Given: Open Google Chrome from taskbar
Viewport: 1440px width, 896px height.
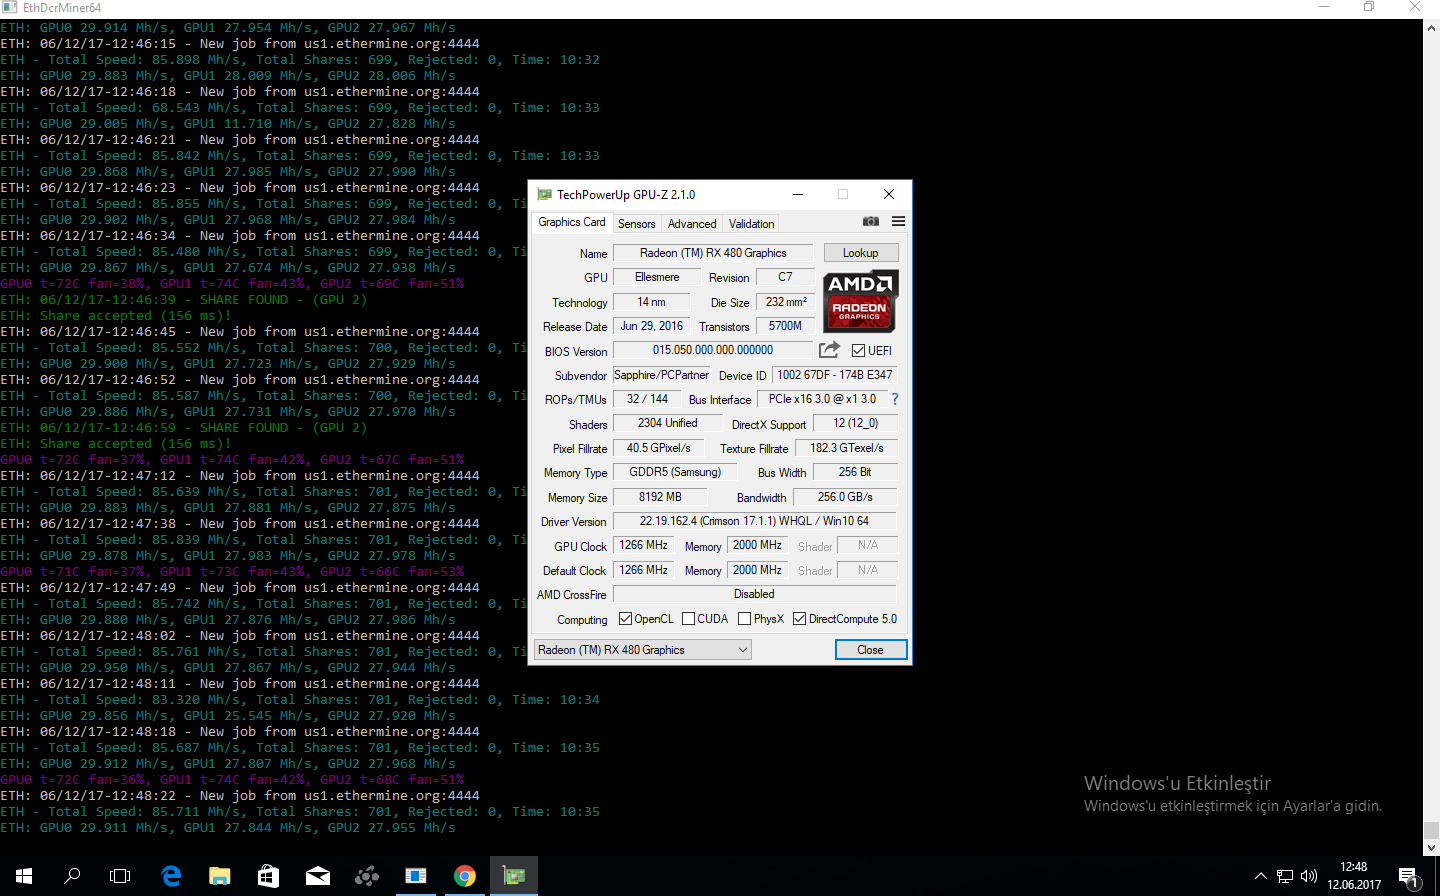Looking at the screenshot, I should tap(465, 876).
